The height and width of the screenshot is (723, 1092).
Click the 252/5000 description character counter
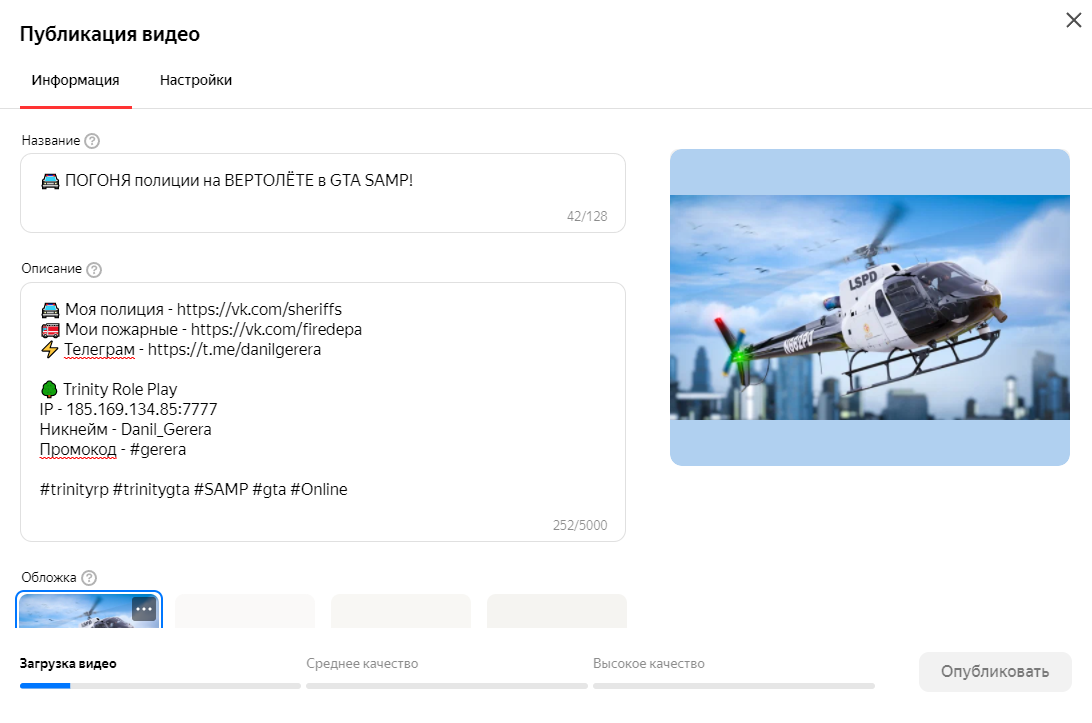coord(580,525)
